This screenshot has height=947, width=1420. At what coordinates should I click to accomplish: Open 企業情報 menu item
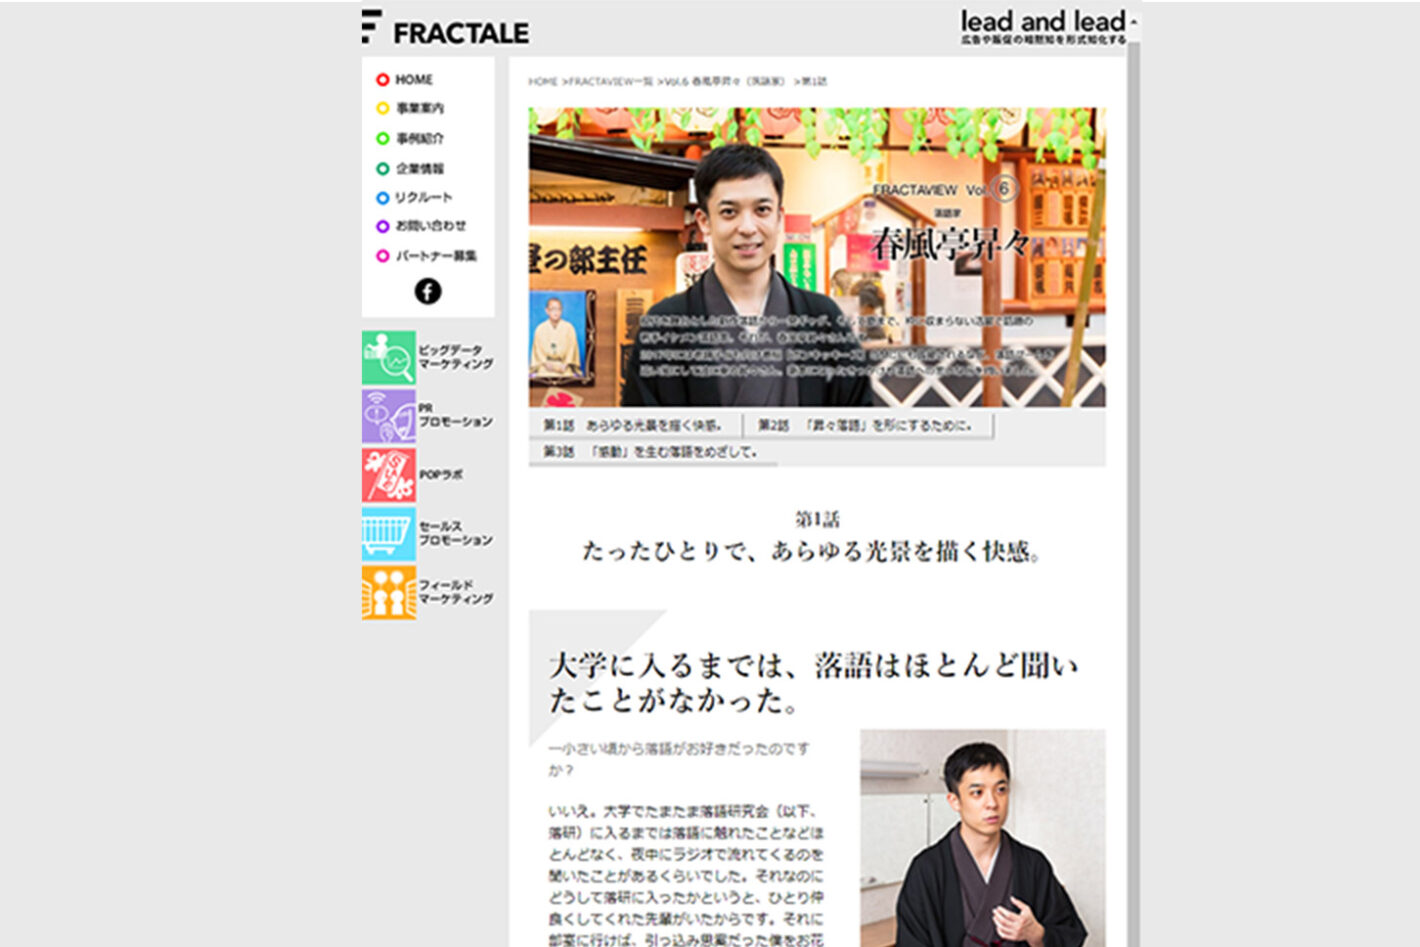[x=419, y=169]
